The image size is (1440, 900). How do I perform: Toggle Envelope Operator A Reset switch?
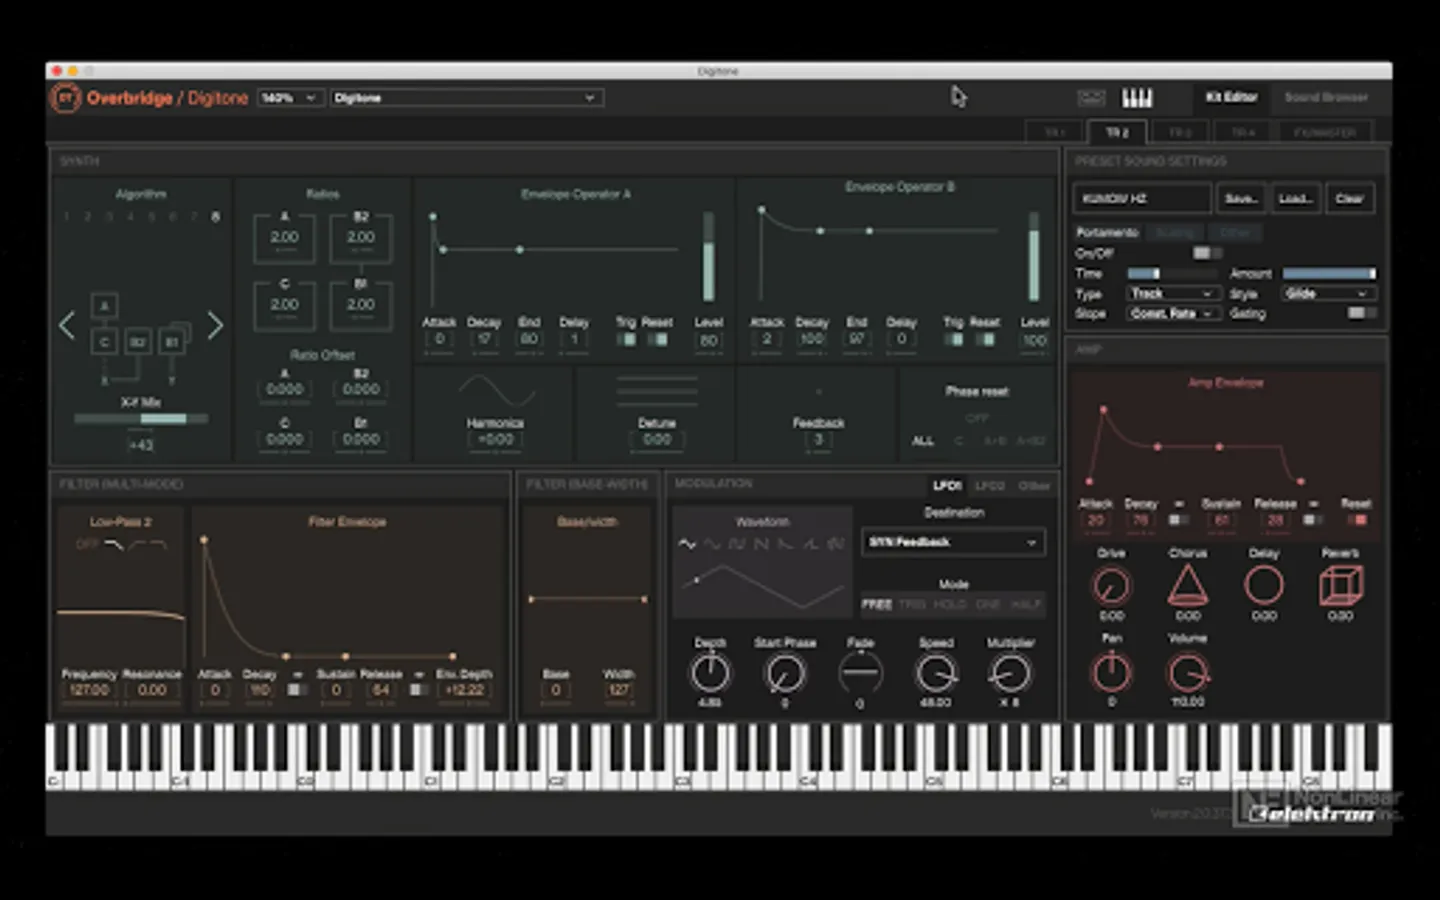pyautogui.click(x=657, y=340)
